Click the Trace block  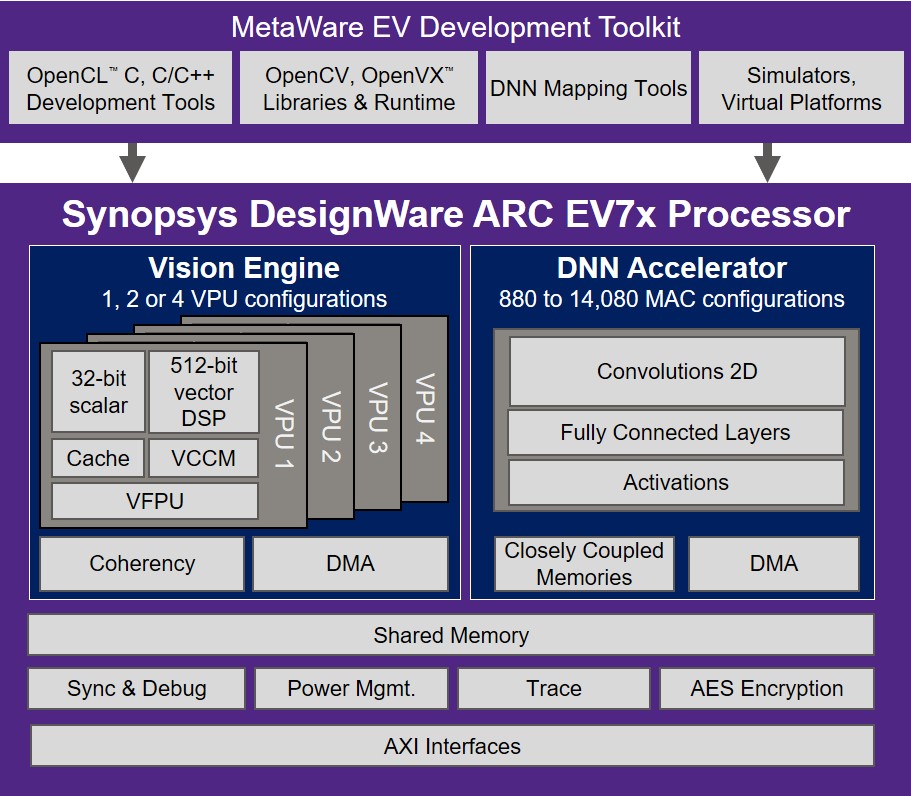tap(554, 689)
